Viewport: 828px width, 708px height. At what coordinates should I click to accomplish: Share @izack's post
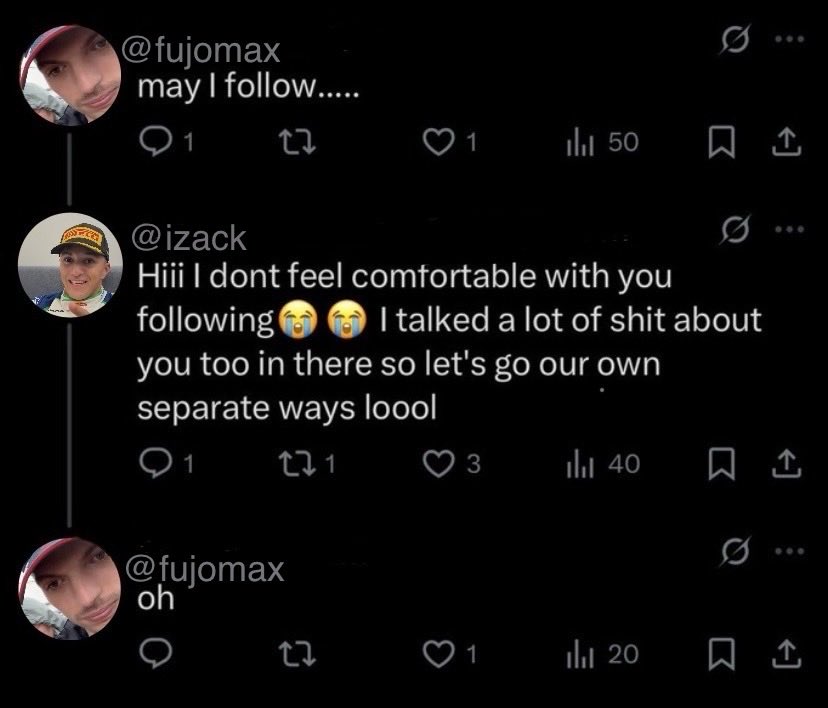pos(787,463)
